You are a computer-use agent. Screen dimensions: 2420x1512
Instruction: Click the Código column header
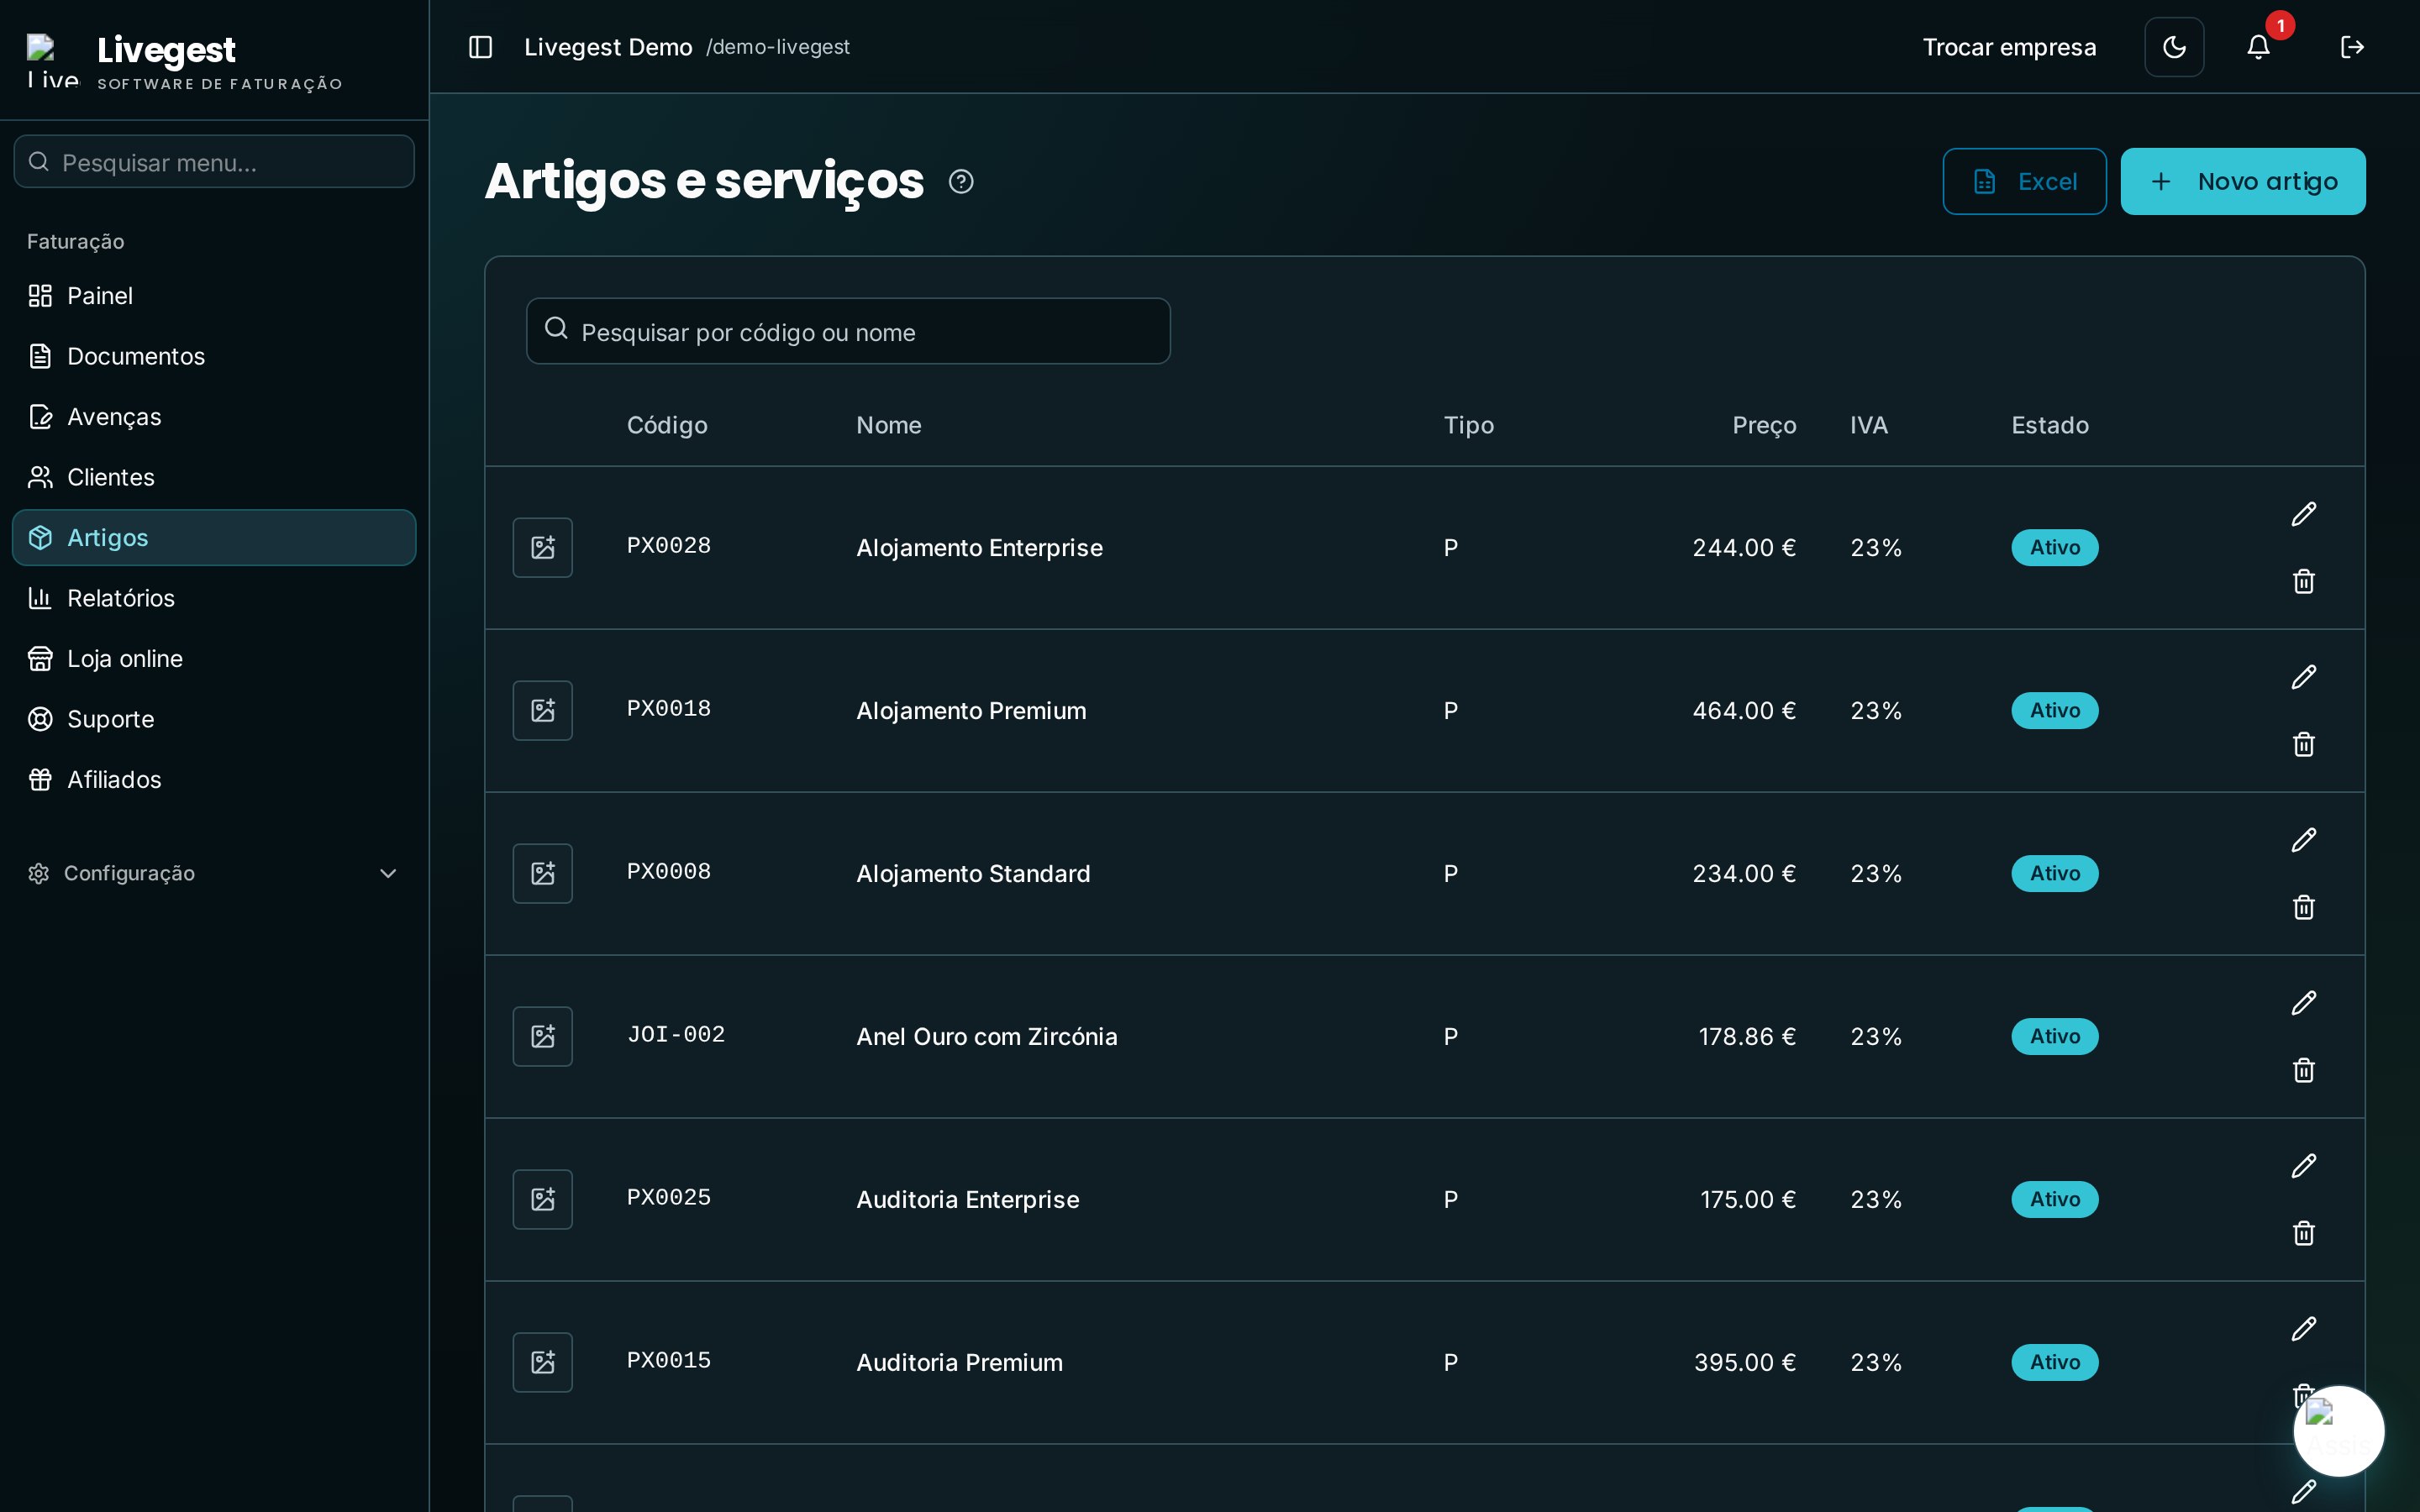667,425
